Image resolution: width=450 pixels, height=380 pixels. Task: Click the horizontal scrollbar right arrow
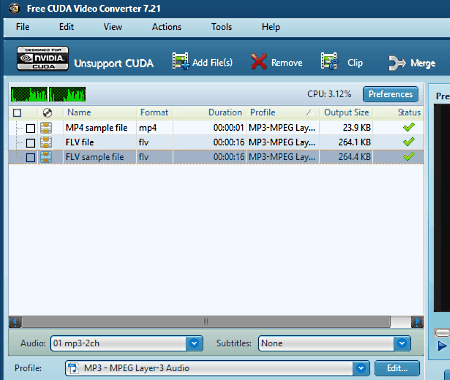pos(417,322)
